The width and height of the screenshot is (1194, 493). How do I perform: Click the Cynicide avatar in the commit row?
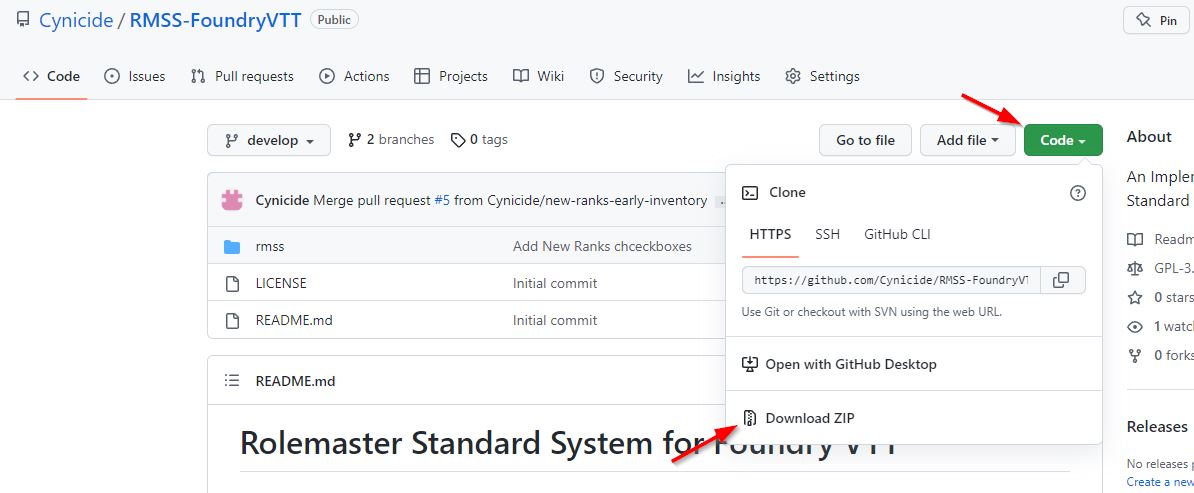point(232,200)
